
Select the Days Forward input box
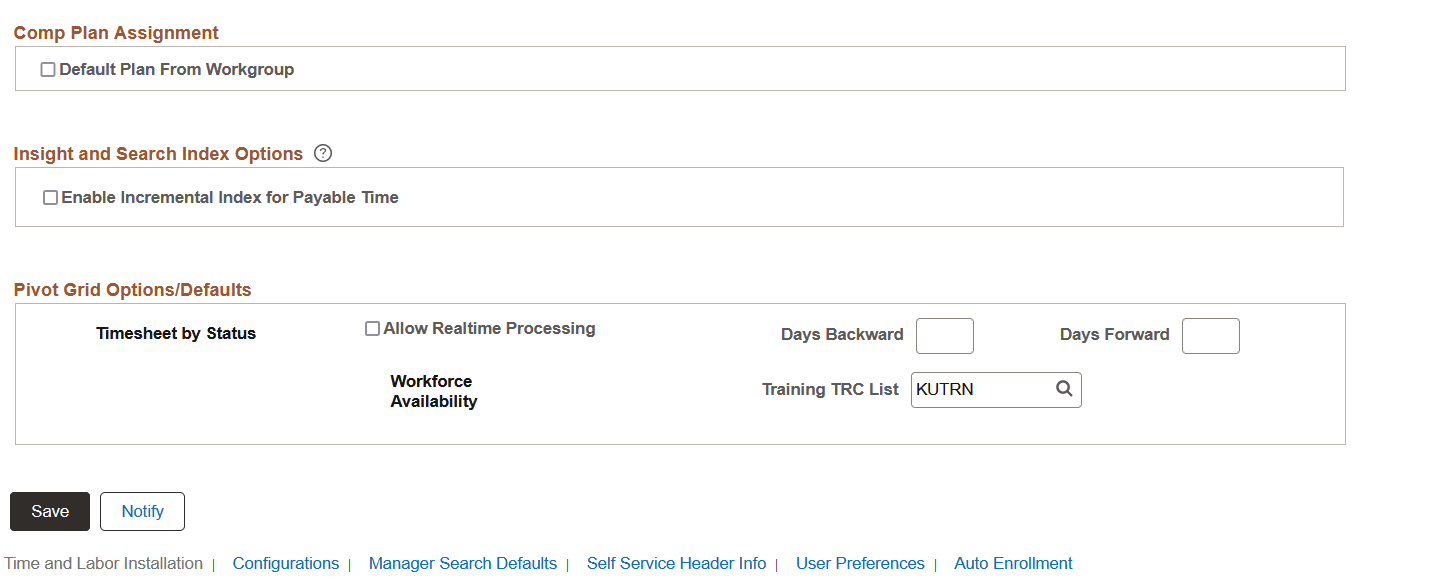[x=1211, y=336]
